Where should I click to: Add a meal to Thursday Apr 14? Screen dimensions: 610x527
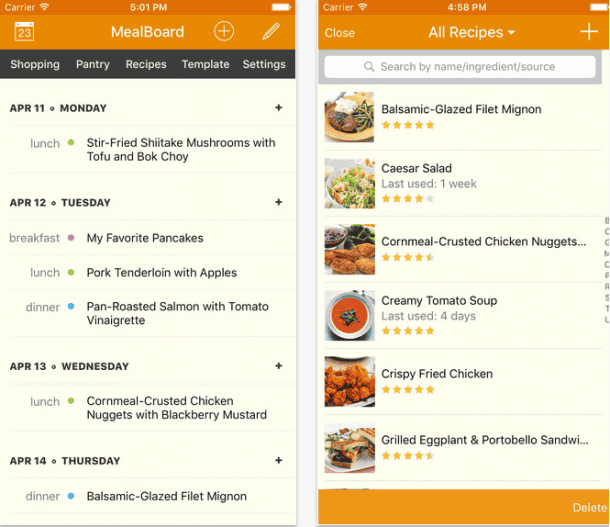(279, 461)
